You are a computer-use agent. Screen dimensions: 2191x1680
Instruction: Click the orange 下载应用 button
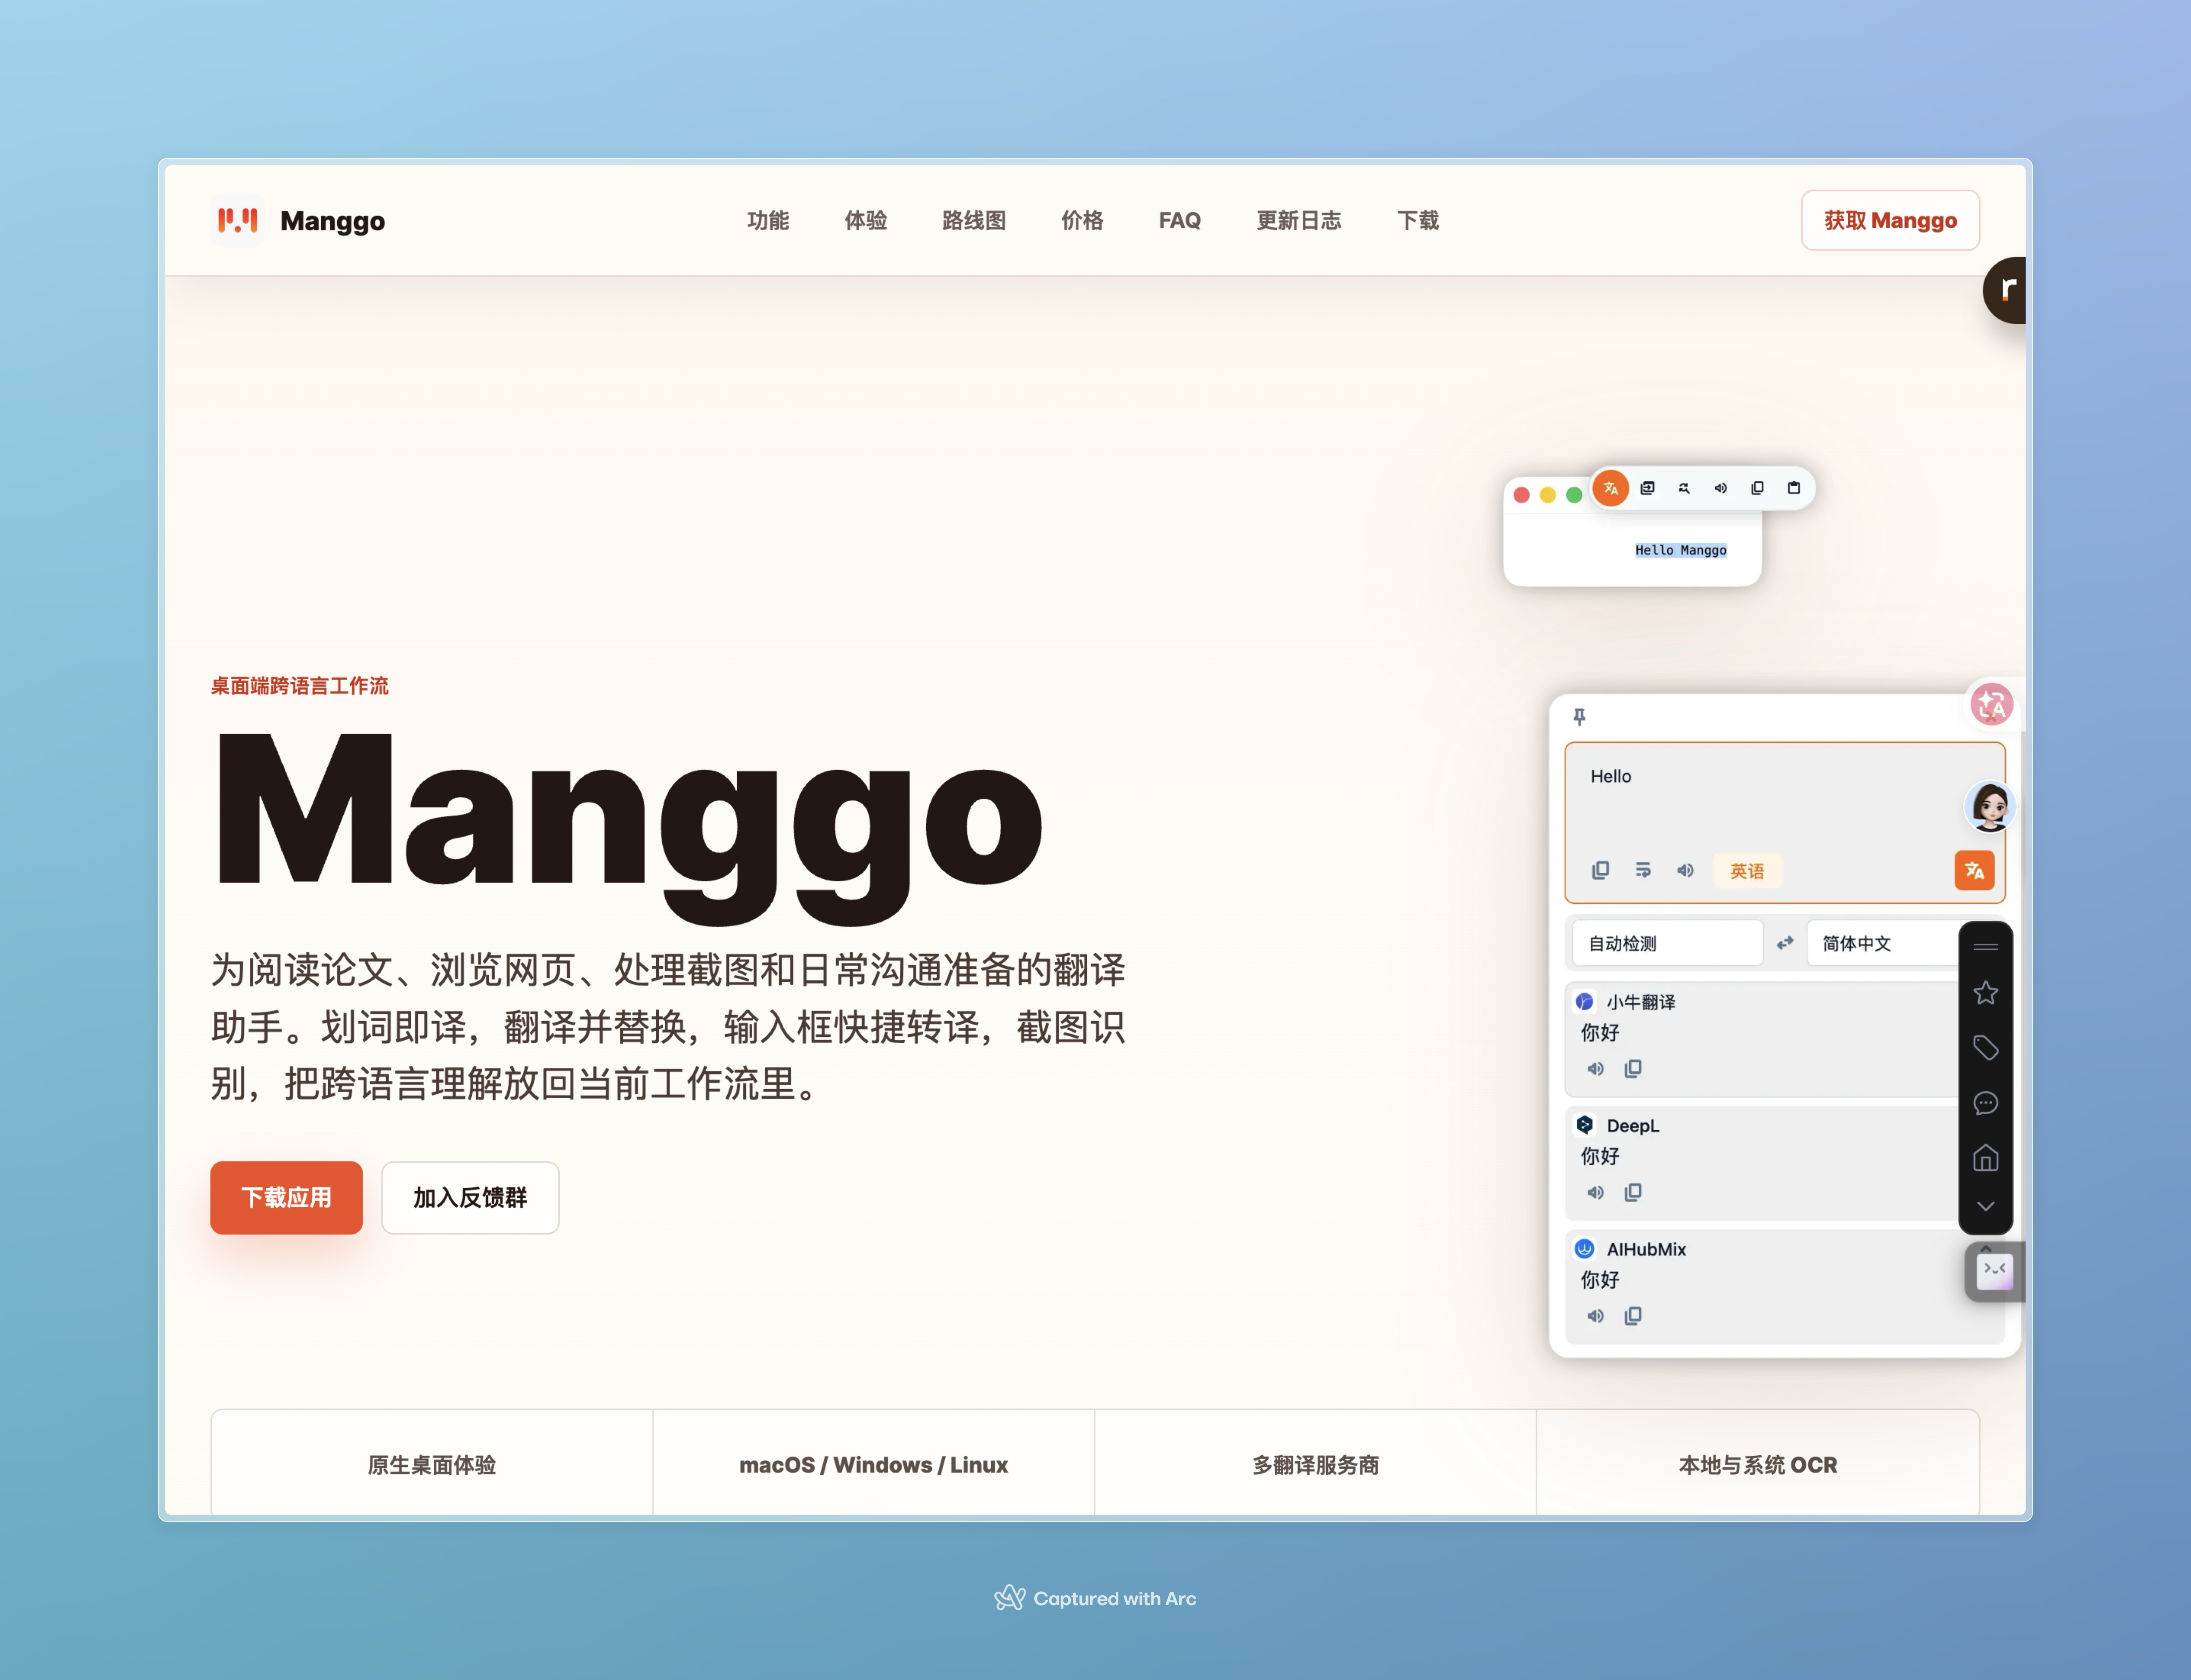coord(286,1197)
